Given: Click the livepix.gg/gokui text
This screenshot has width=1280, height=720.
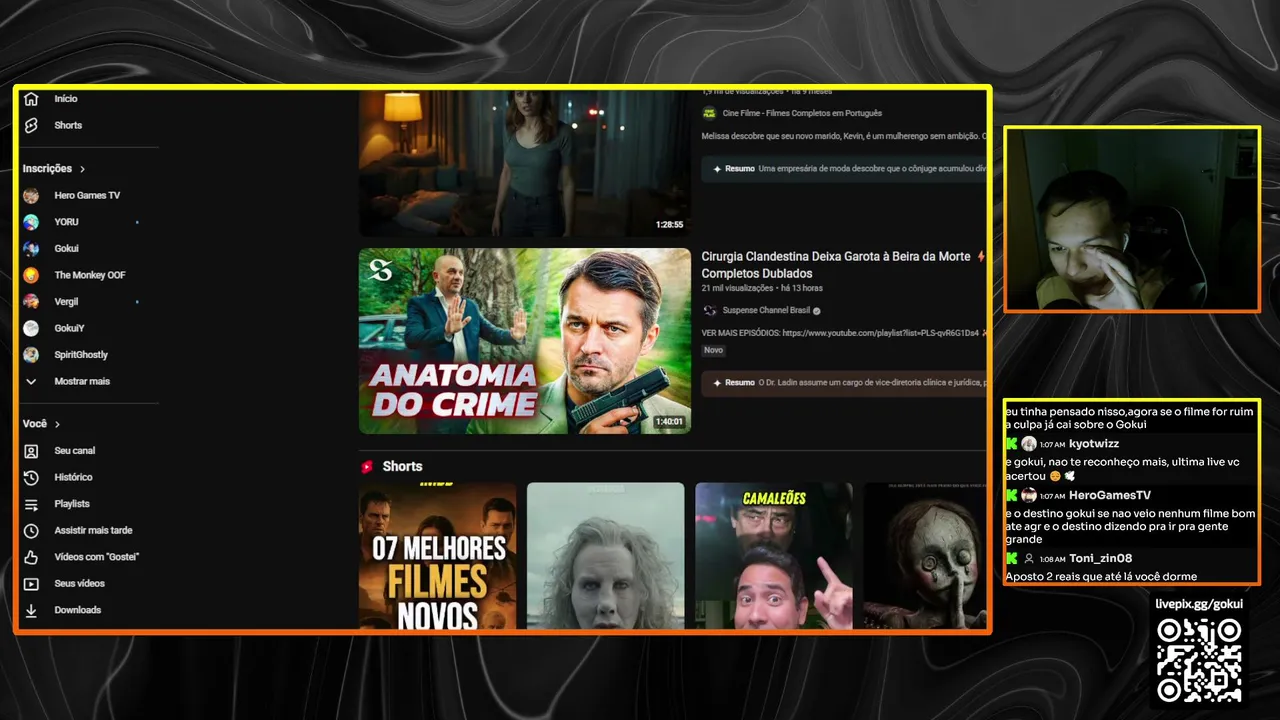Looking at the screenshot, I should [1199, 604].
